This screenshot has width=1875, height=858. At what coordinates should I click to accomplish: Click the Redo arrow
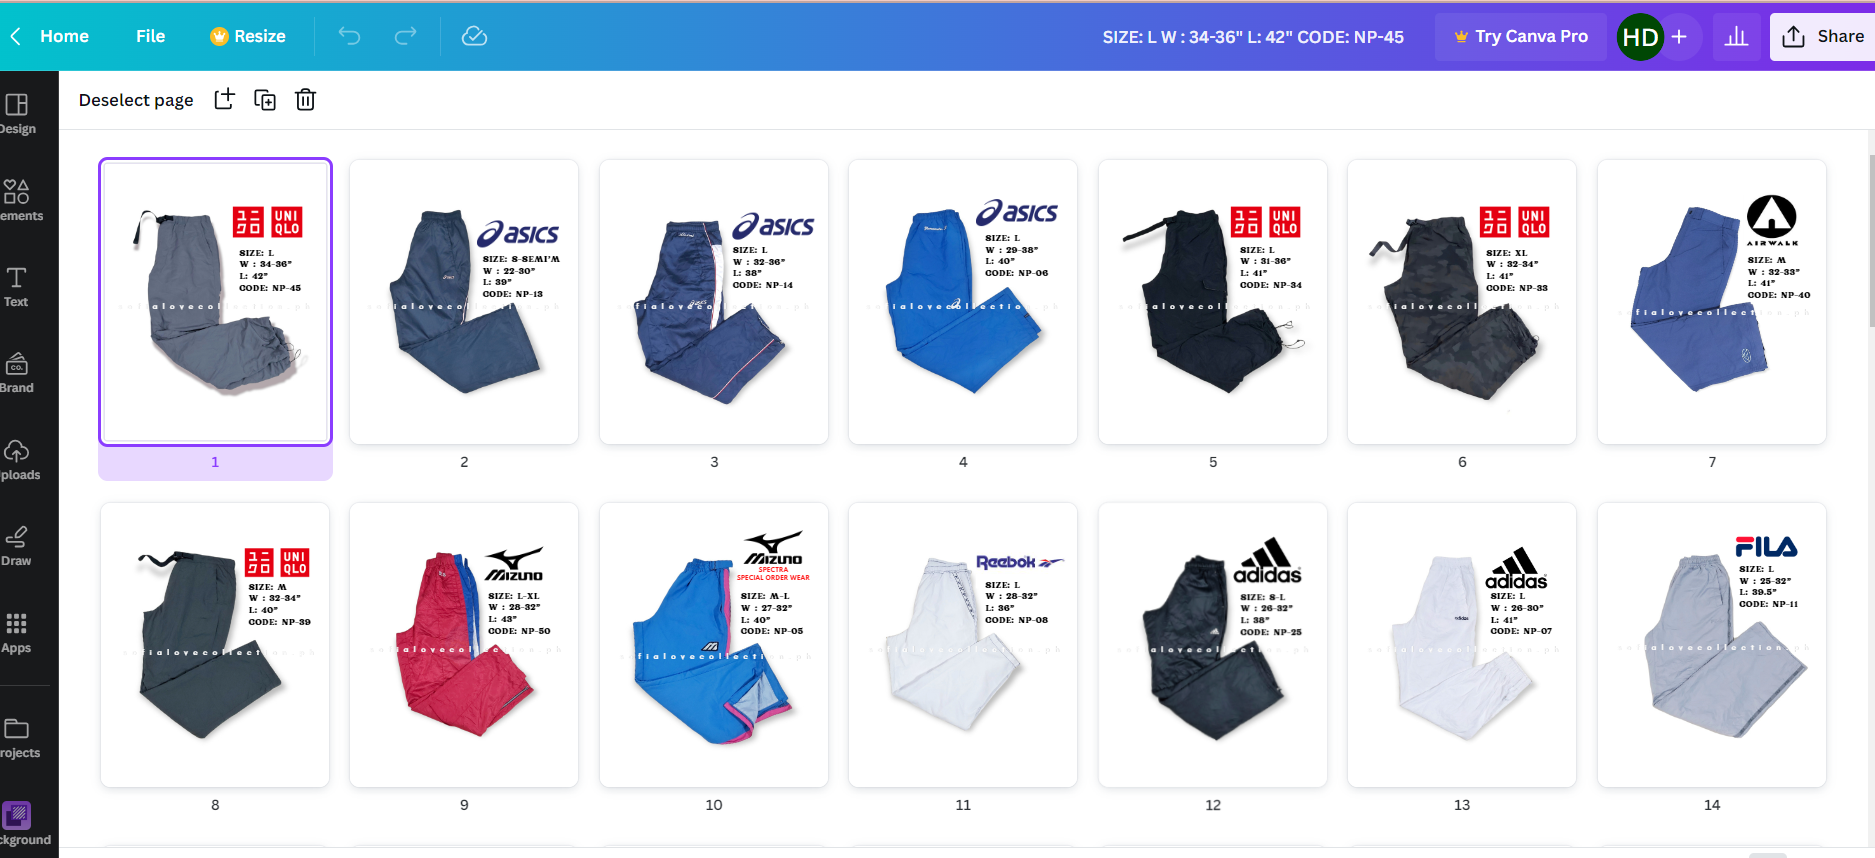pos(405,36)
